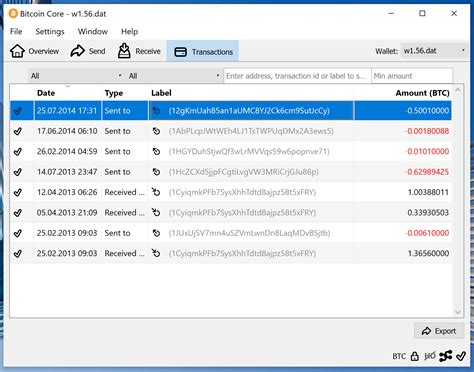Open the type filter All dropdown
The image size is (474, 372).
tap(174, 76)
